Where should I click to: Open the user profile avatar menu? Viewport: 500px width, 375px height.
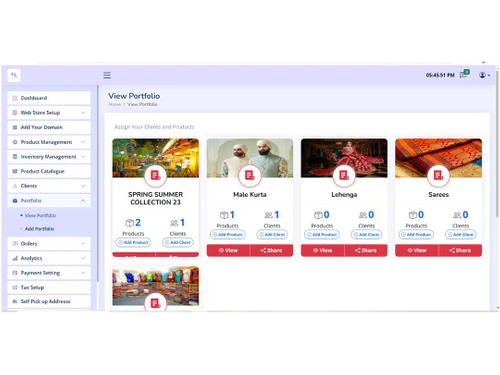click(x=484, y=75)
